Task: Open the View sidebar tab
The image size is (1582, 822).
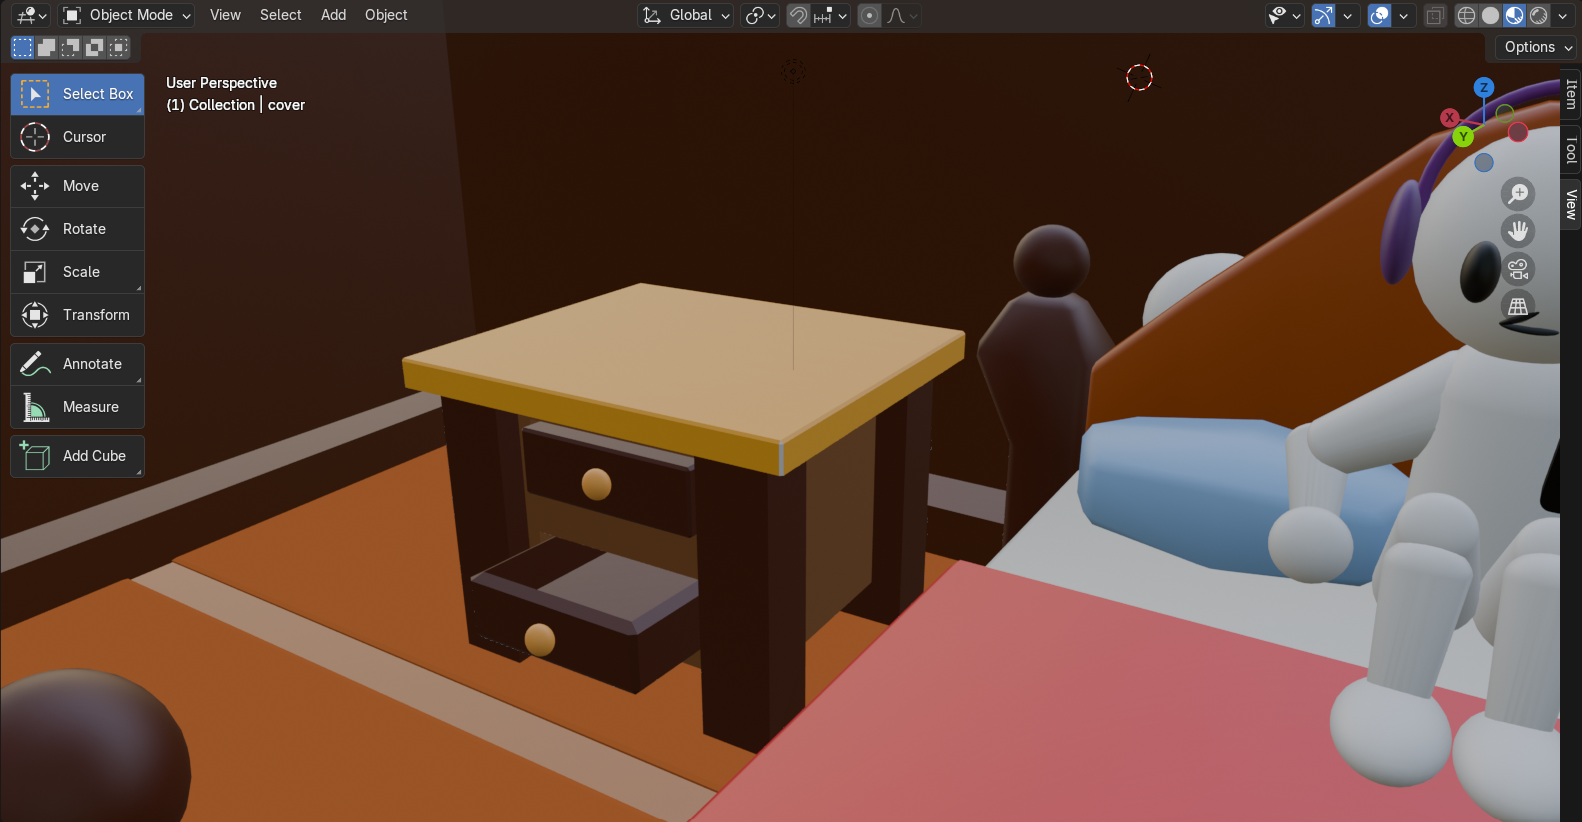Action: 1571,204
